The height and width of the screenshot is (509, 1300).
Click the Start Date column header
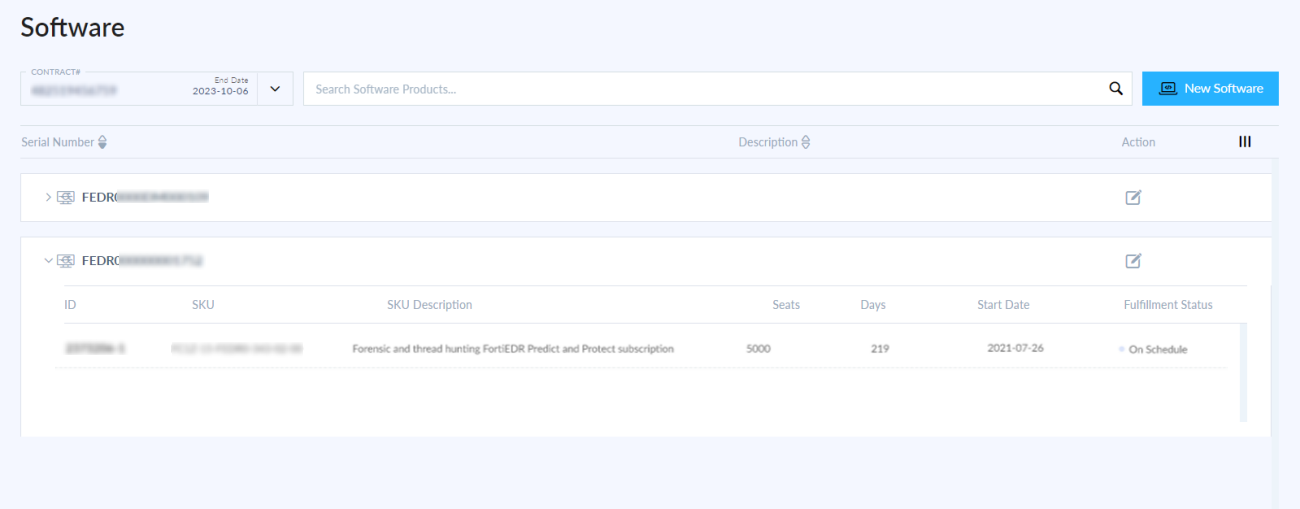point(1003,305)
